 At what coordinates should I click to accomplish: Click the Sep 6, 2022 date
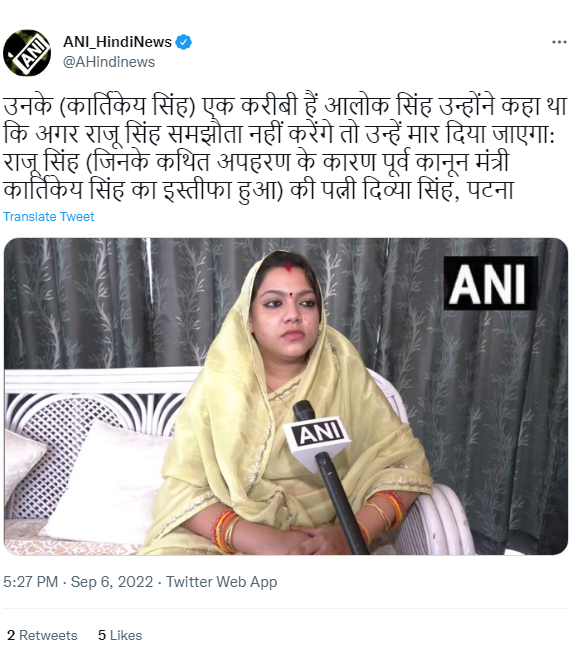pyautogui.click(x=112, y=582)
